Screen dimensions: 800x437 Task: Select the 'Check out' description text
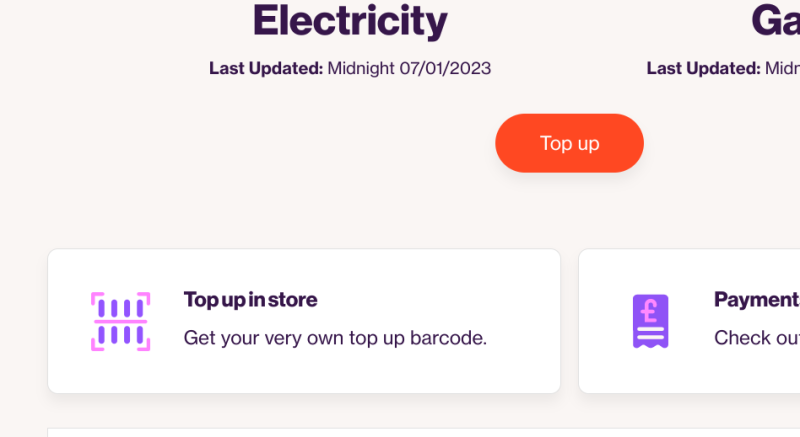(x=757, y=338)
